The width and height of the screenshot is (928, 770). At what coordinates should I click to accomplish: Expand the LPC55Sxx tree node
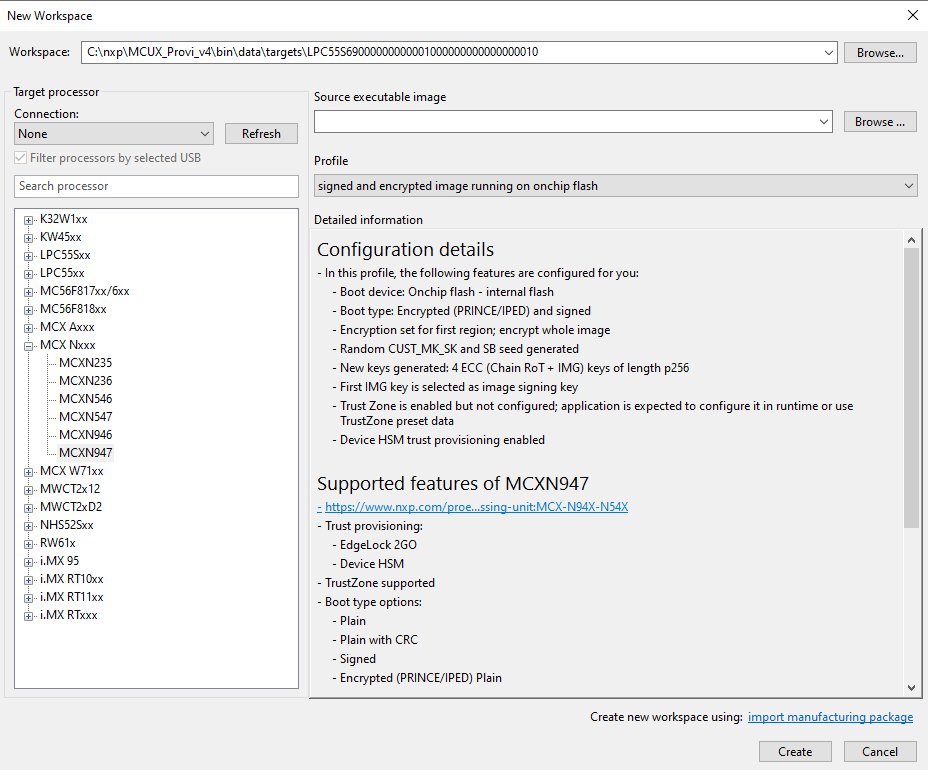click(29, 255)
